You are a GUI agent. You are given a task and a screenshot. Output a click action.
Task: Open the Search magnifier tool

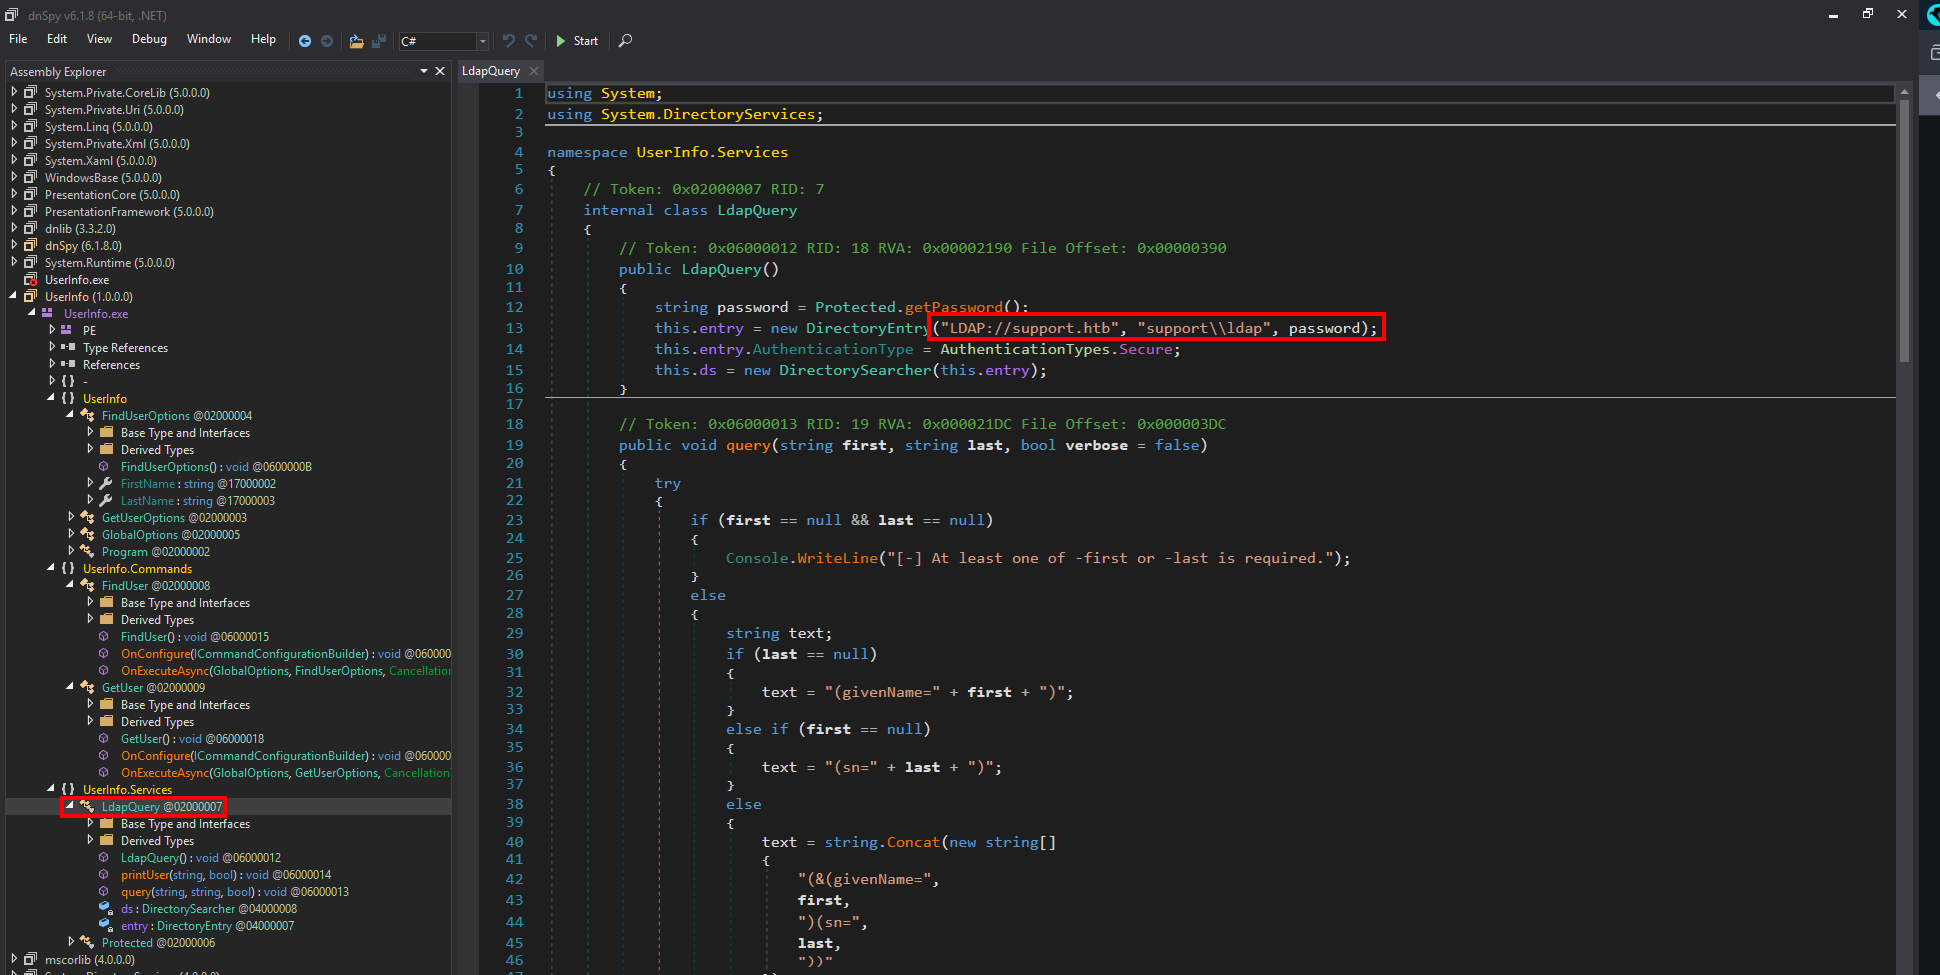(626, 41)
